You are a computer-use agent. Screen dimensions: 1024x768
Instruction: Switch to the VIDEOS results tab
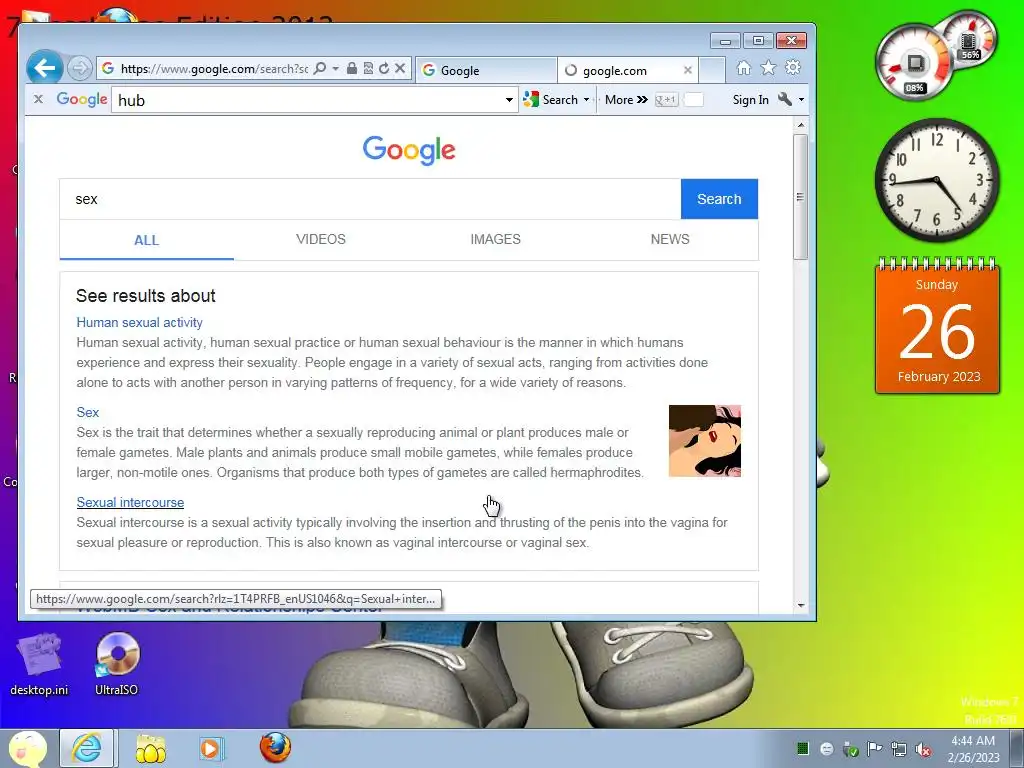[x=321, y=239]
